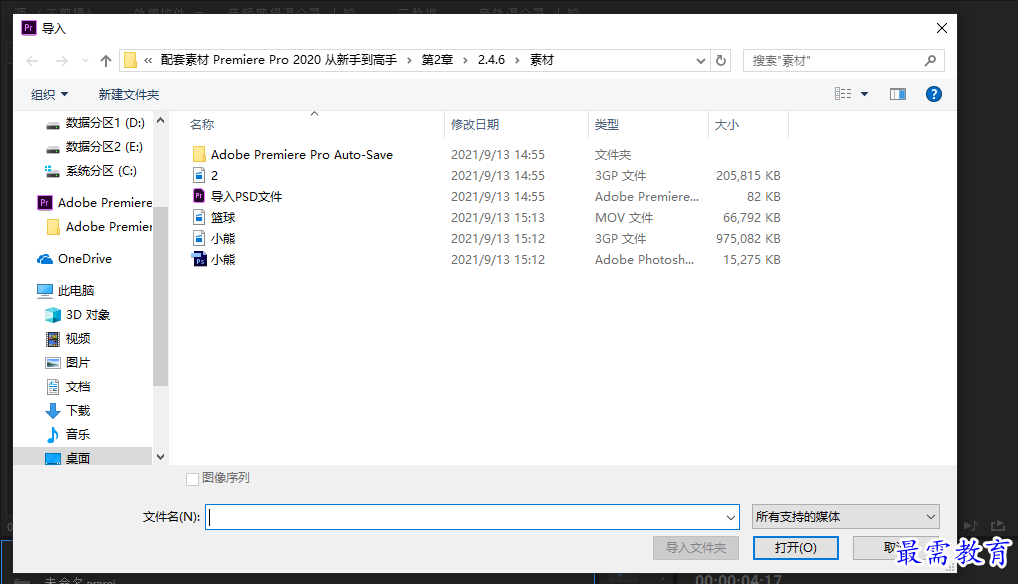Open 音乐 folder in sidebar
Image resolution: width=1018 pixels, height=584 pixels.
[x=68, y=434]
